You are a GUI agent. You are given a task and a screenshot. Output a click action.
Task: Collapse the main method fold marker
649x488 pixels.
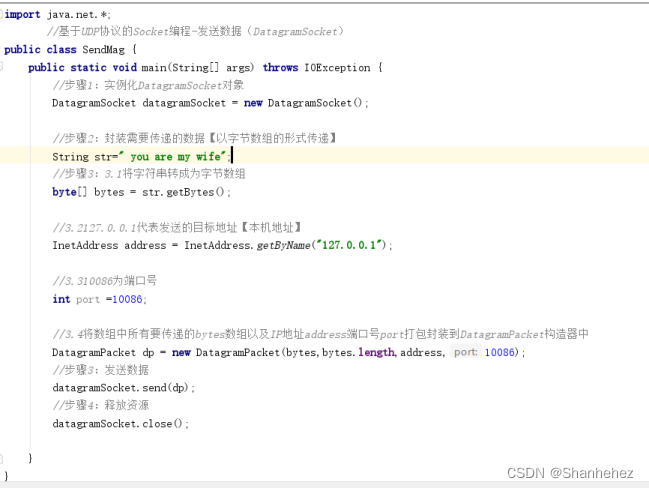[2, 67]
